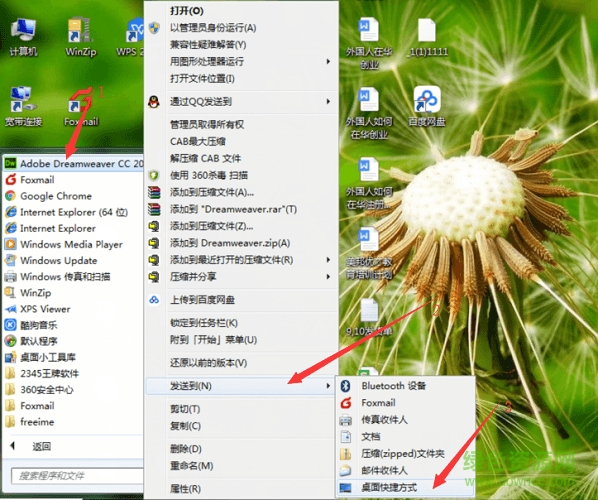598x500 pixels.
Task: Launch Windows Media Player from list
Action: [x=73, y=244]
